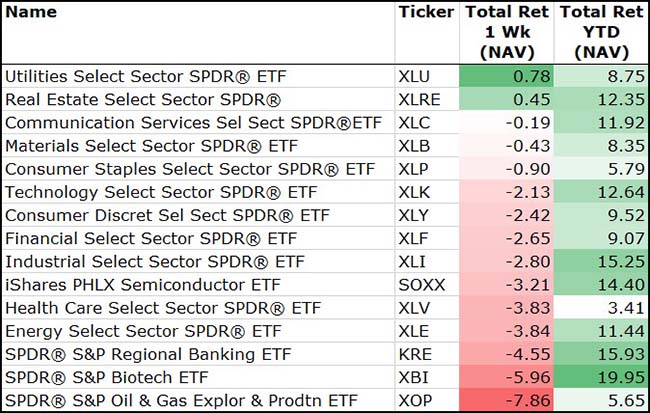Viewport: 650px width, 413px height.
Task: Click the Ticker column header
Action: tap(425, 13)
